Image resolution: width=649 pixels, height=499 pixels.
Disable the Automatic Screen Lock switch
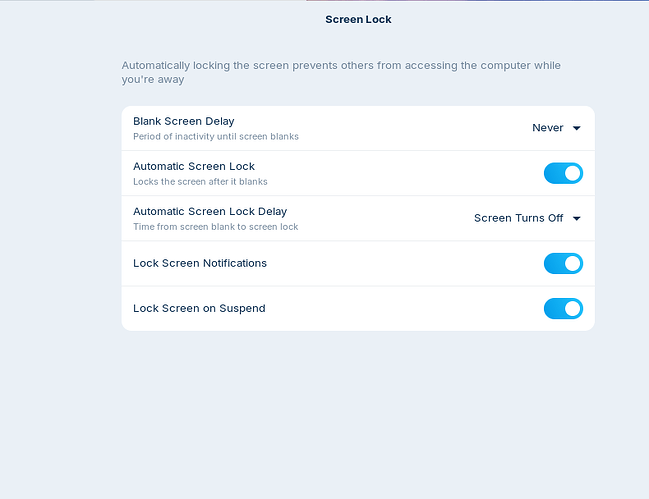pos(563,173)
